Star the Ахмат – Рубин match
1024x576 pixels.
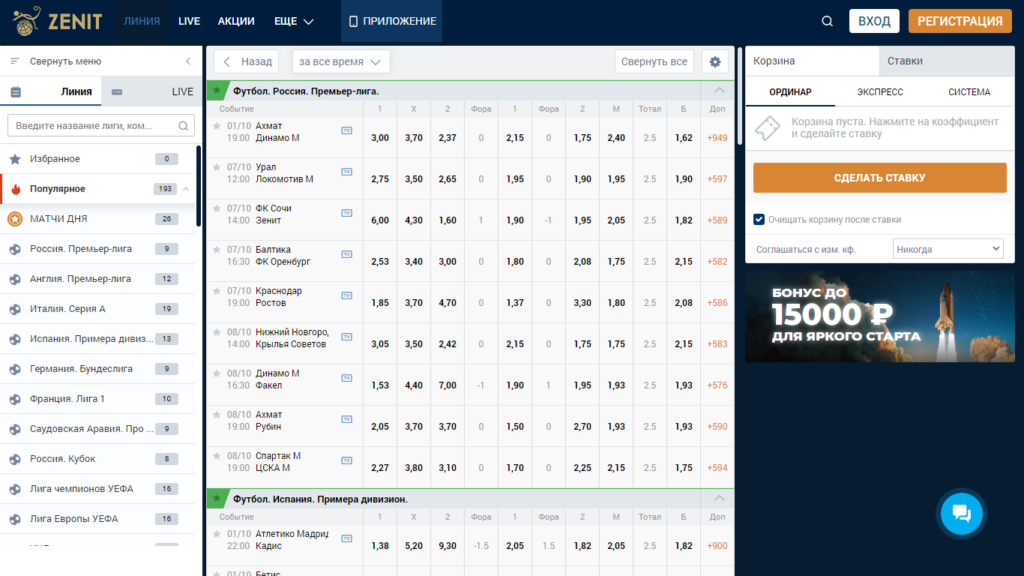(217, 415)
